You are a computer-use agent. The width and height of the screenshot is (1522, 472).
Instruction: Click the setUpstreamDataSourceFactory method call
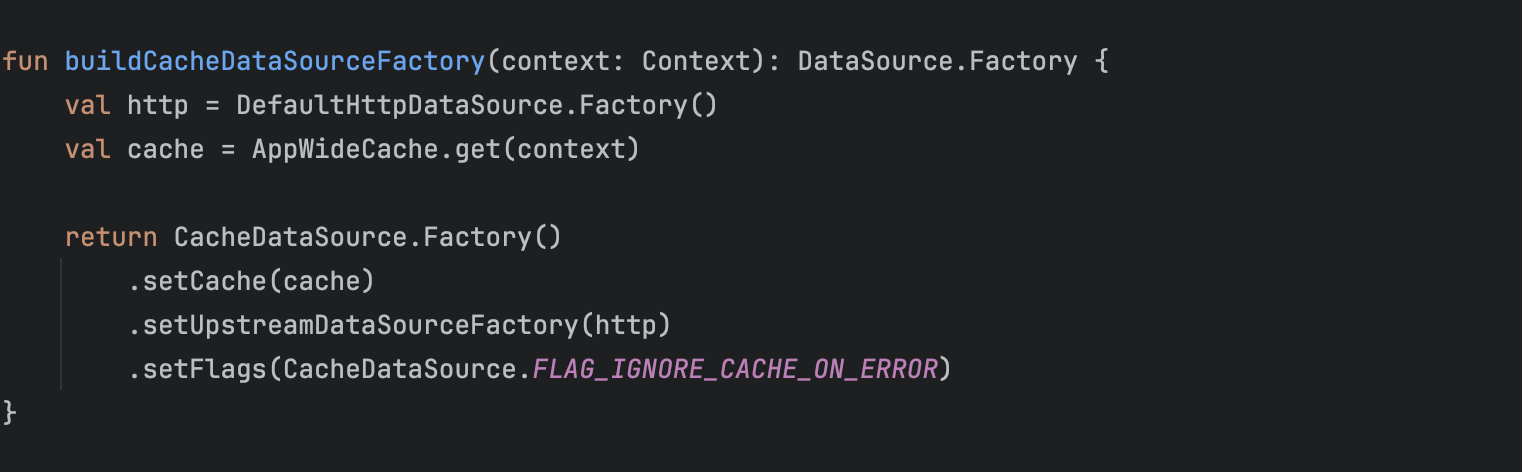(x=361, y=325)
